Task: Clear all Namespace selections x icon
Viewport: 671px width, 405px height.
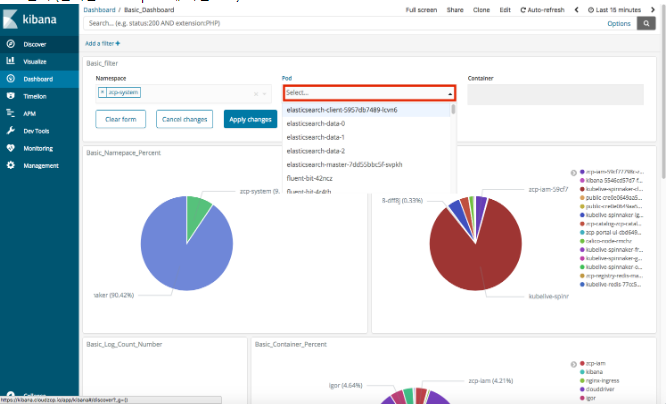Action: [256, 94]
